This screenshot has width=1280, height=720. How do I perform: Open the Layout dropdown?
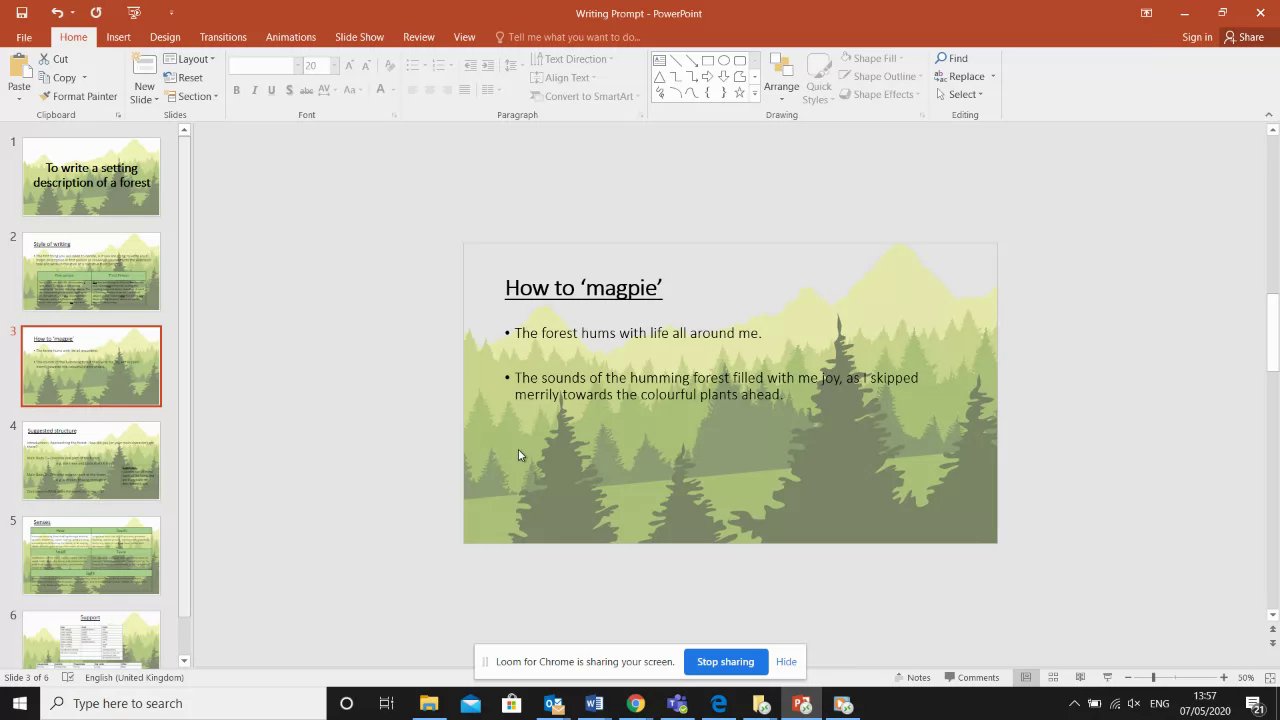click(190, 59)
